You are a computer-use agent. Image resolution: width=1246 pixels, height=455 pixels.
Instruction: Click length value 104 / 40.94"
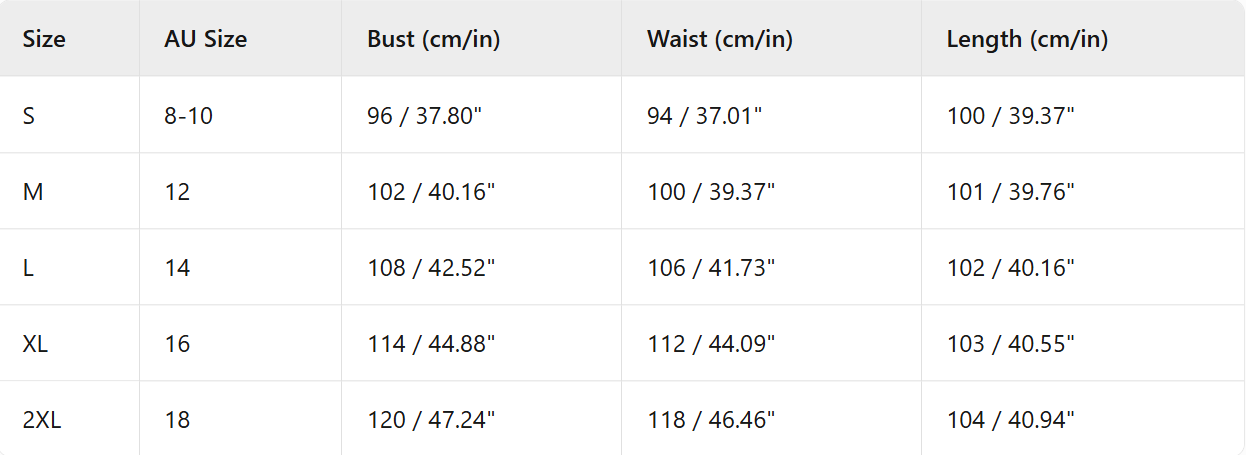coord(1011,420)
